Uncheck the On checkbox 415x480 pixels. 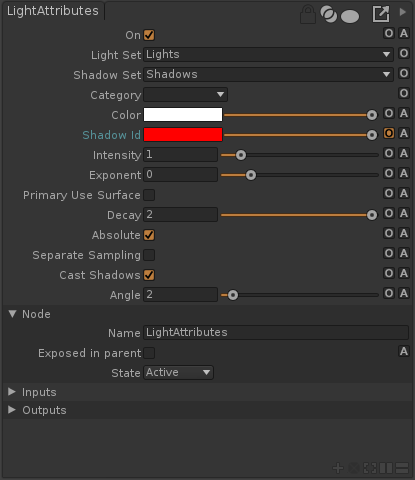pos(149,35)
